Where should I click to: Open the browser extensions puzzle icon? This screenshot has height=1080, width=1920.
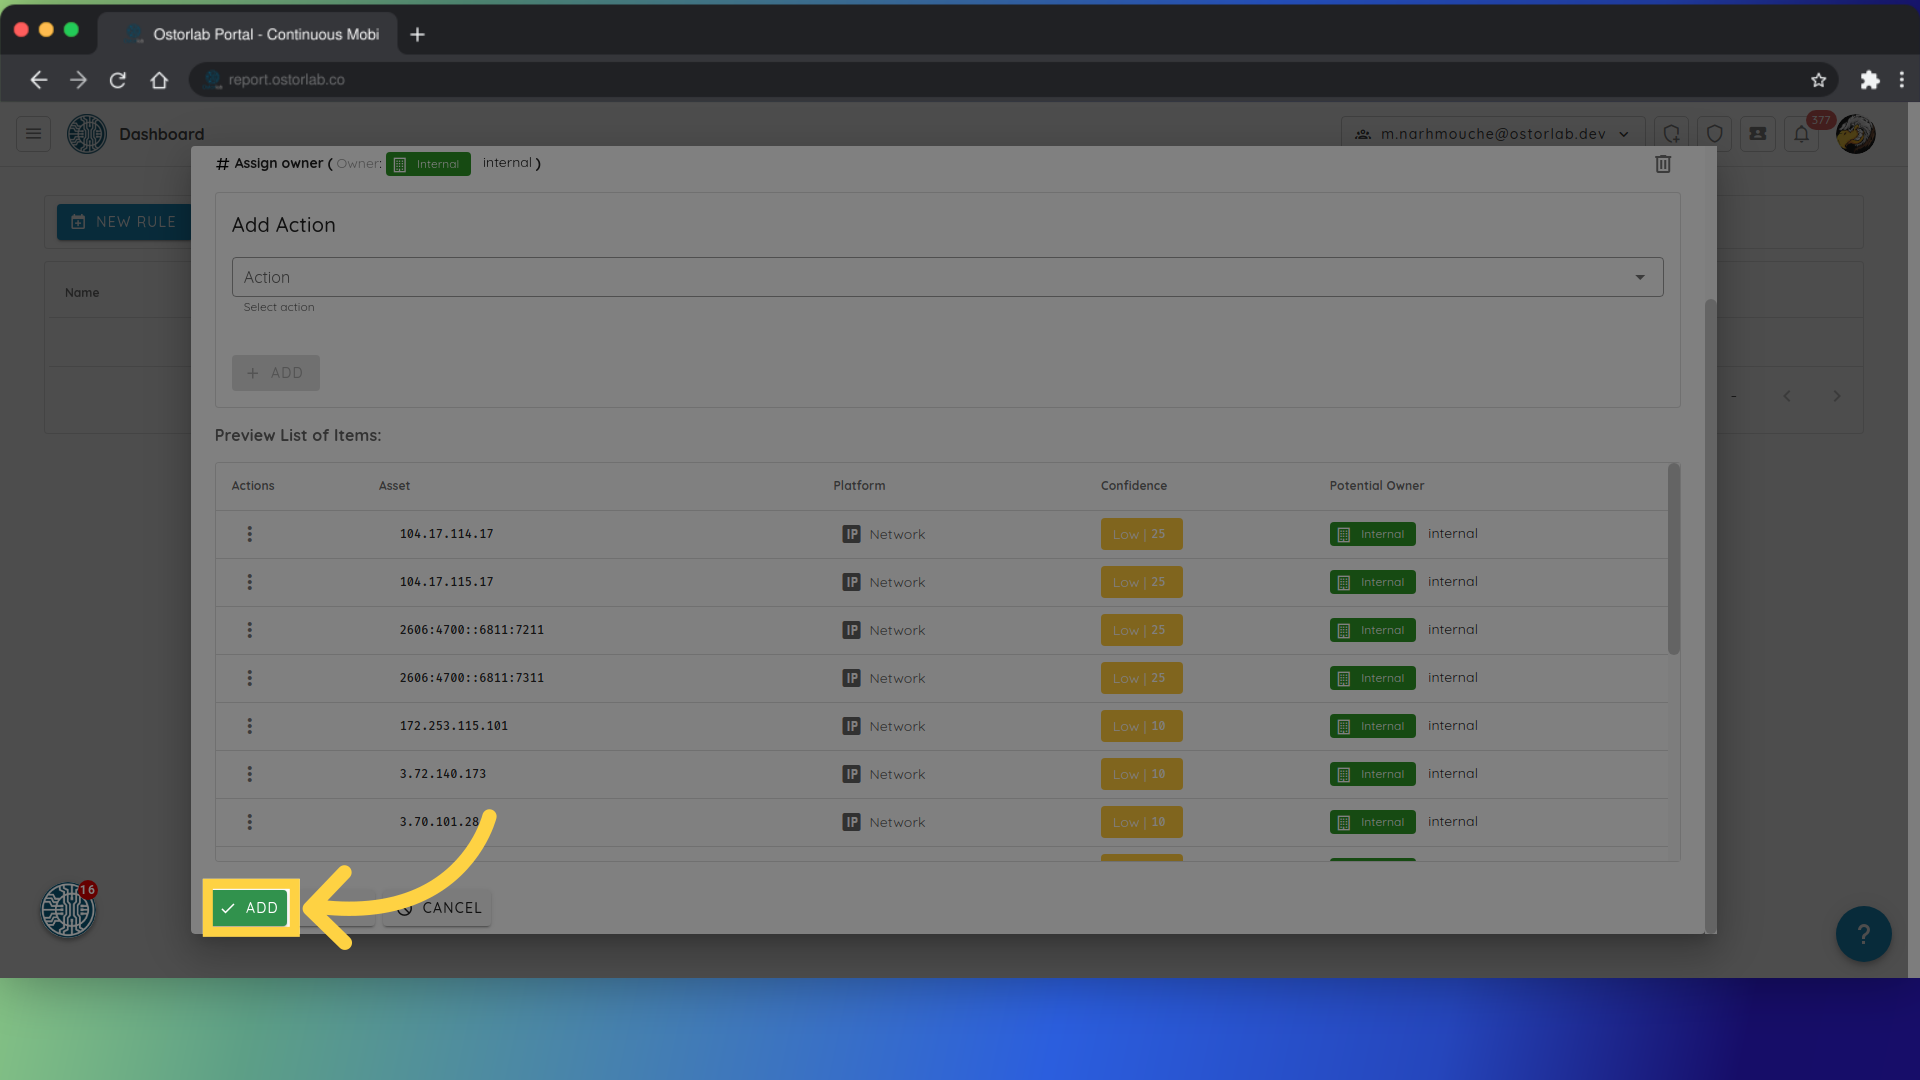click(x=1869, y=80)
